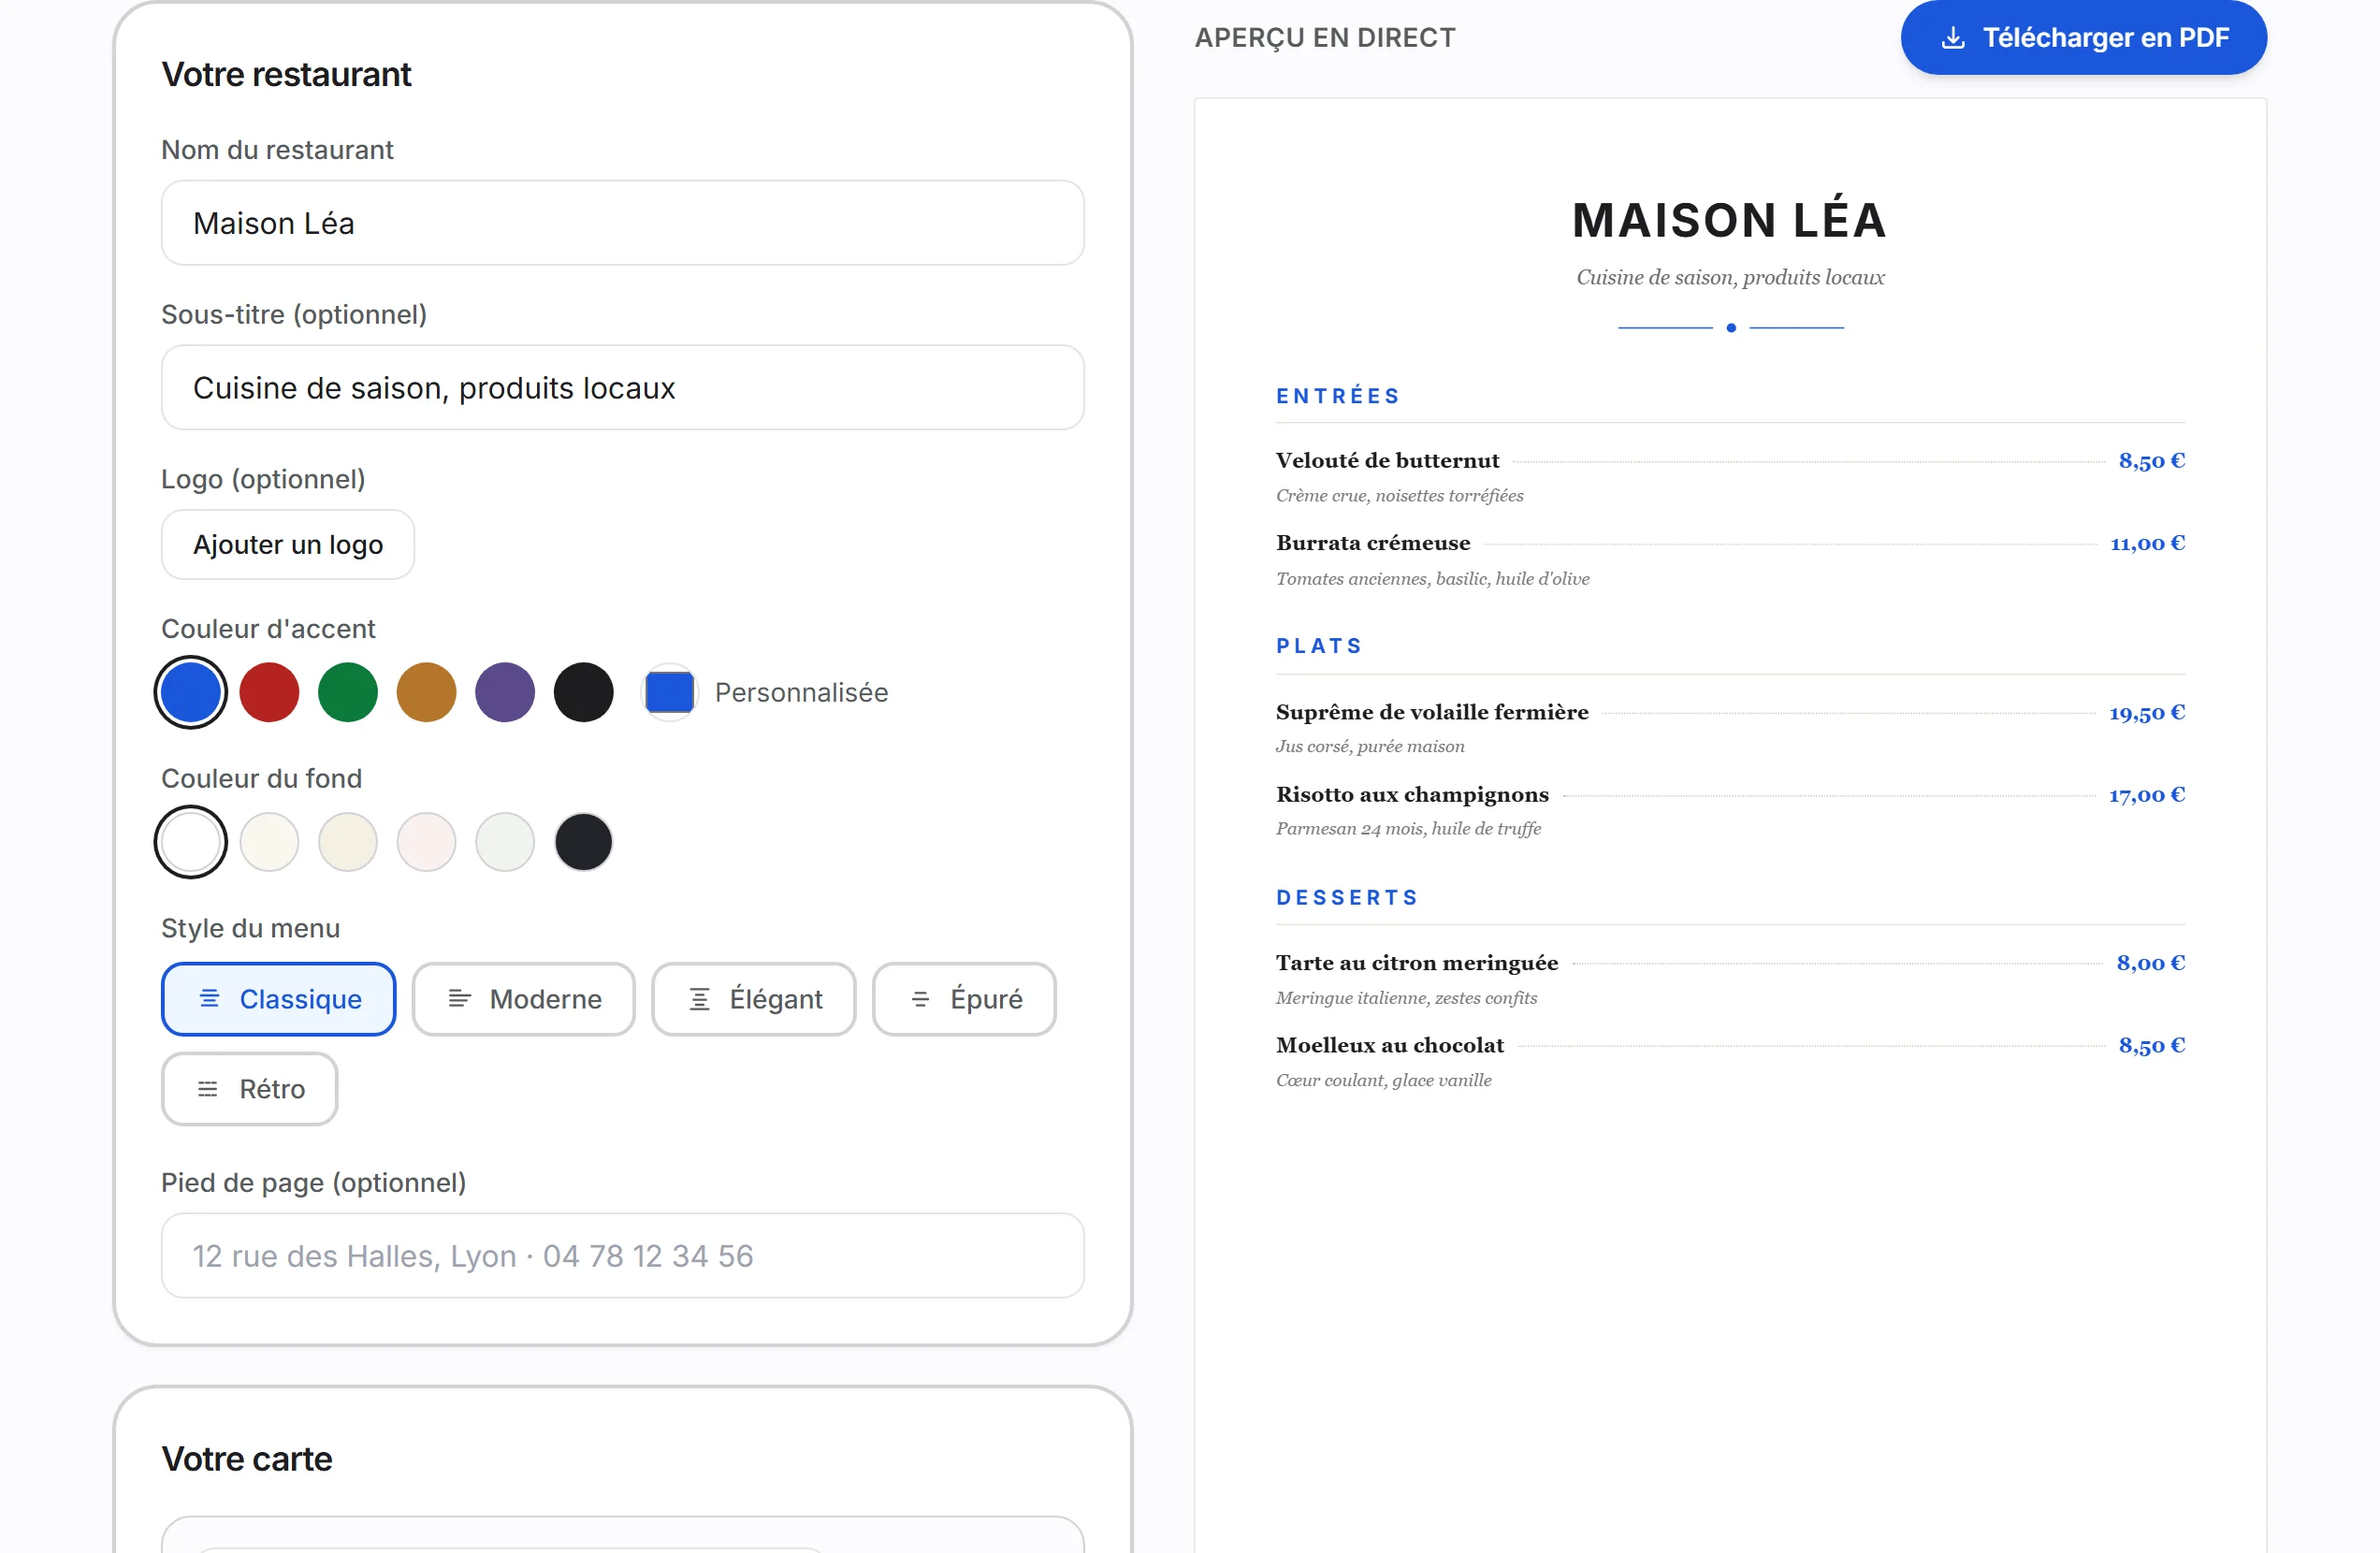This screenshot has height=1553, width=2380.
Task: Download the menu as PDF
Action: [x=2083, y=38]
